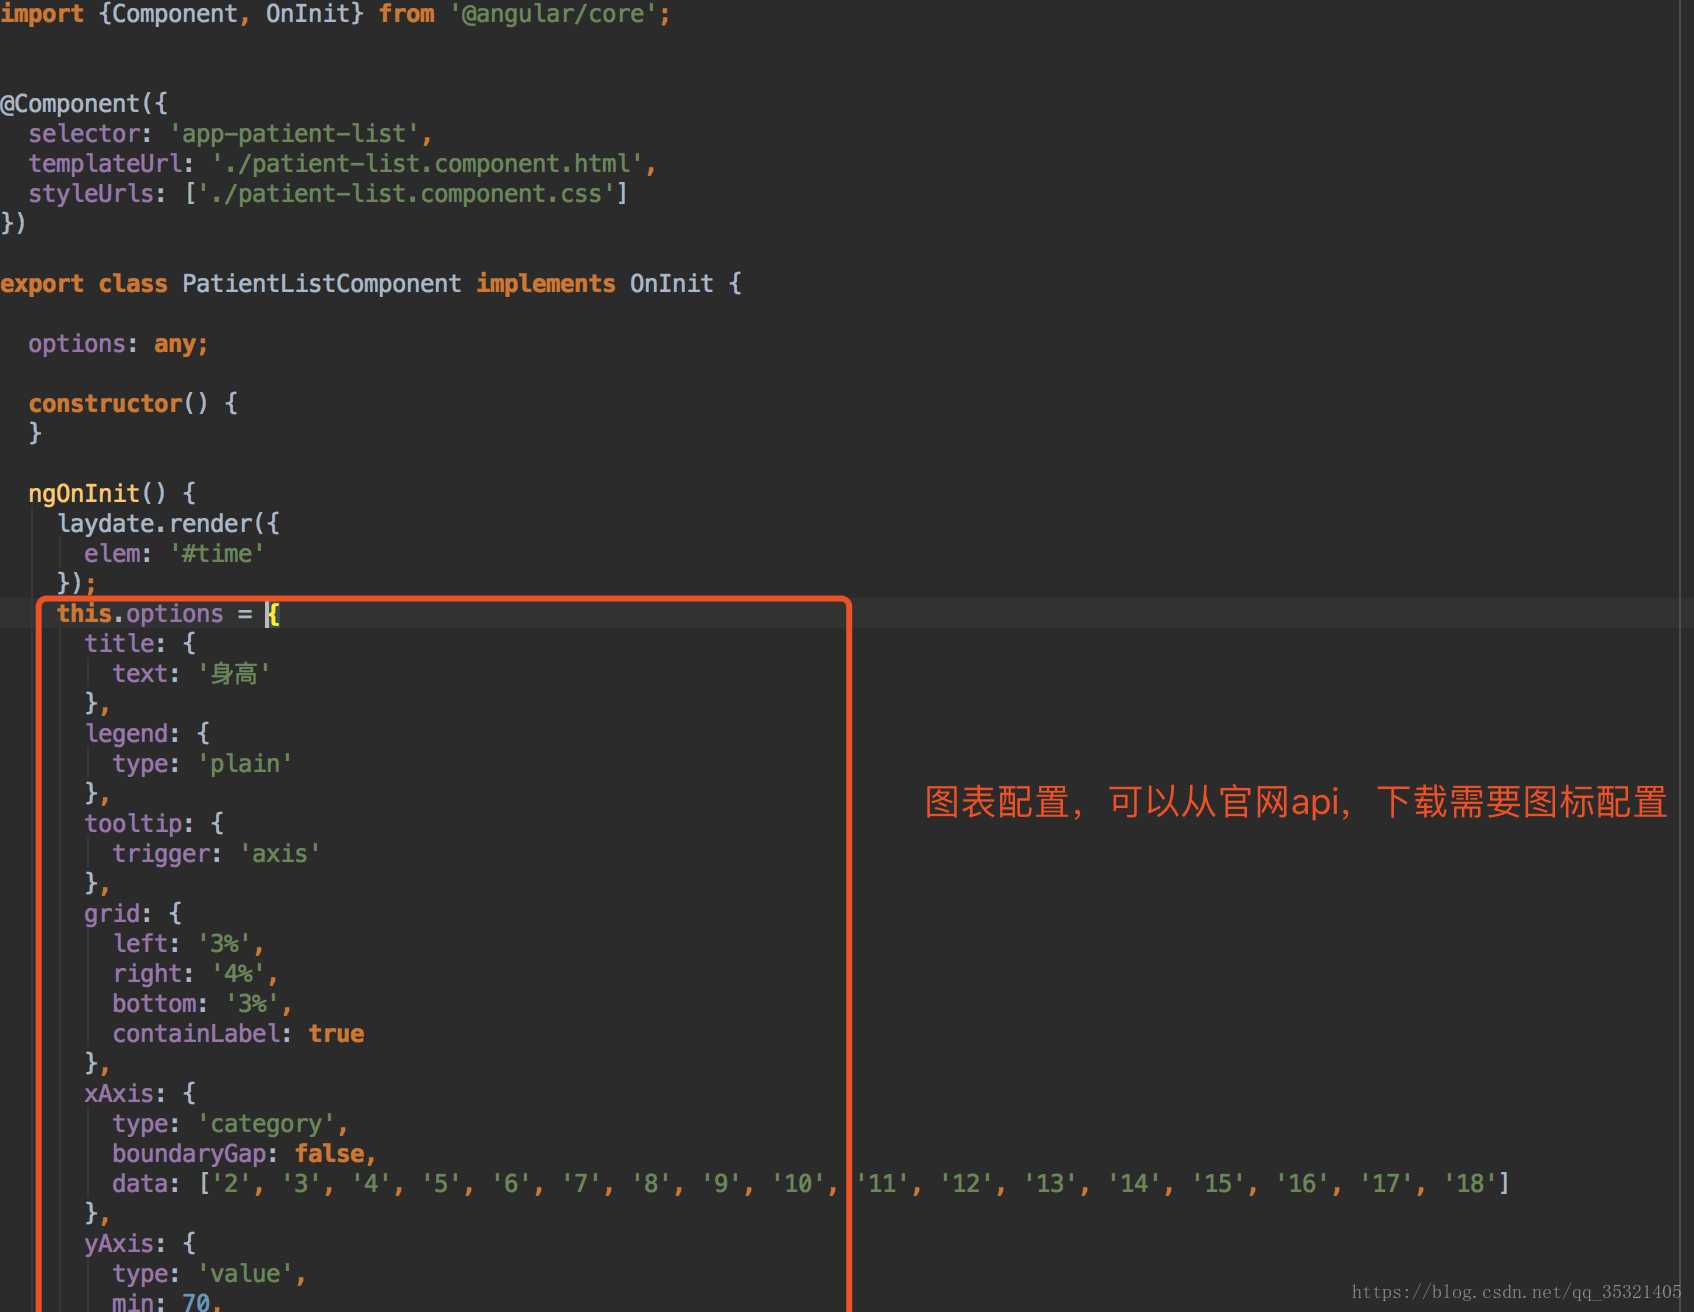Viewport: 1694px width, 1312px height.
Task: Click the title: { property line
Action: (x=140, y=644)
